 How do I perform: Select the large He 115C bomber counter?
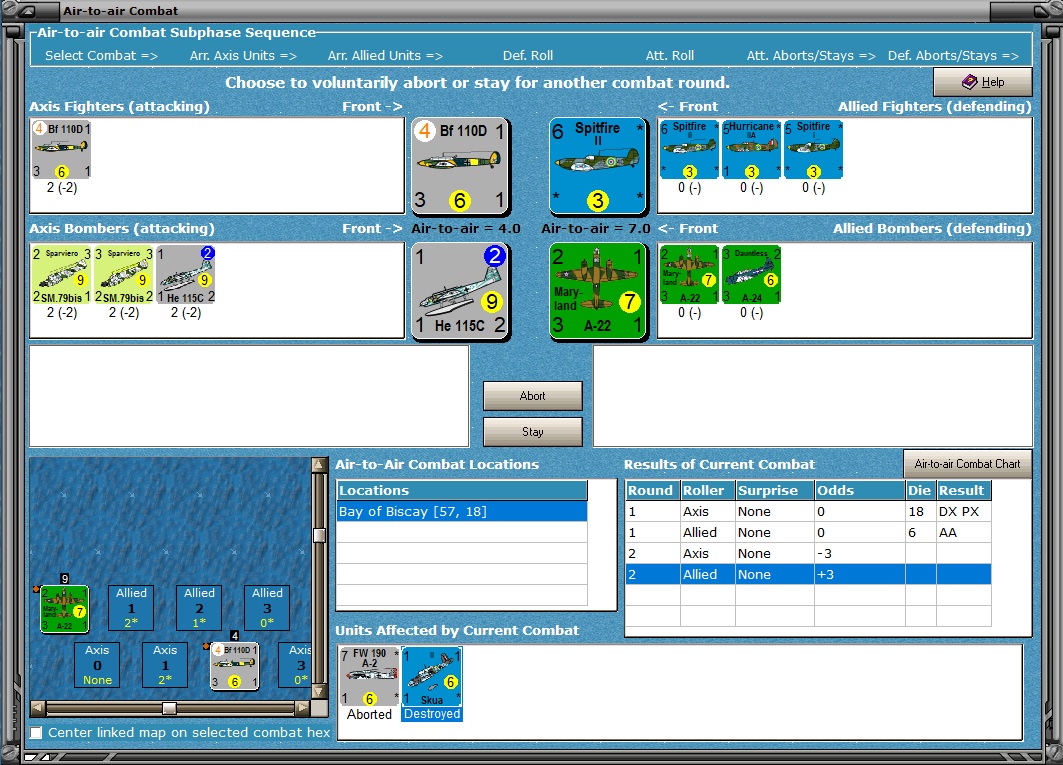click(x=460, y=291)
